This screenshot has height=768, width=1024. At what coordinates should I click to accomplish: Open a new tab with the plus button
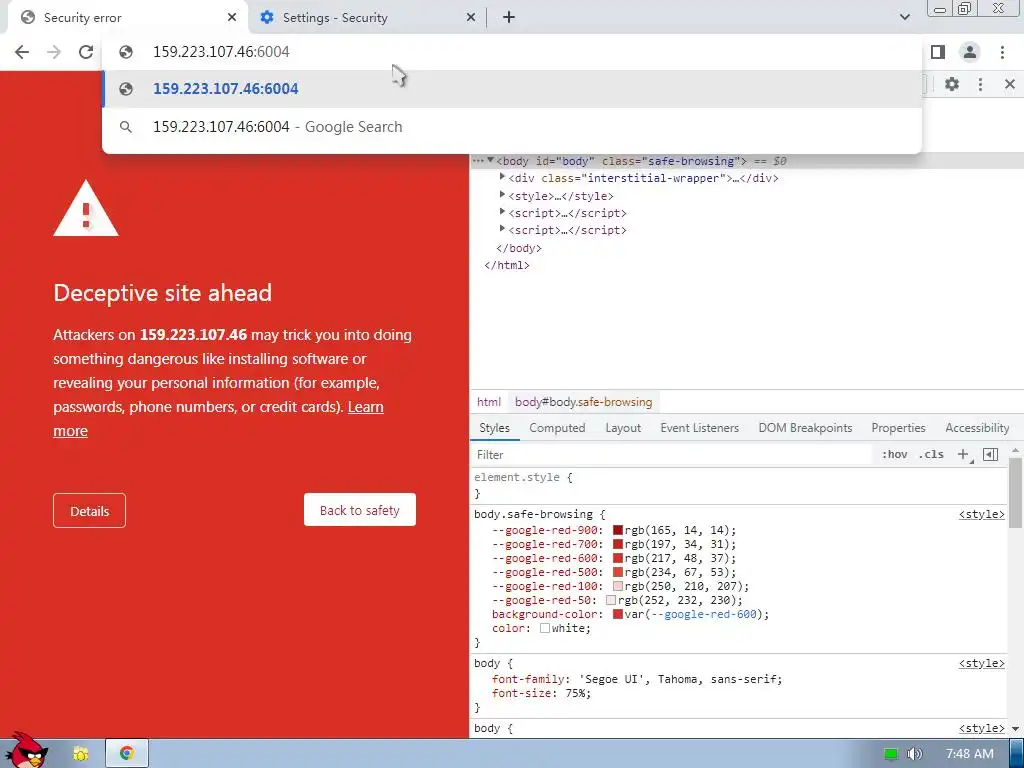coord(509,18)
